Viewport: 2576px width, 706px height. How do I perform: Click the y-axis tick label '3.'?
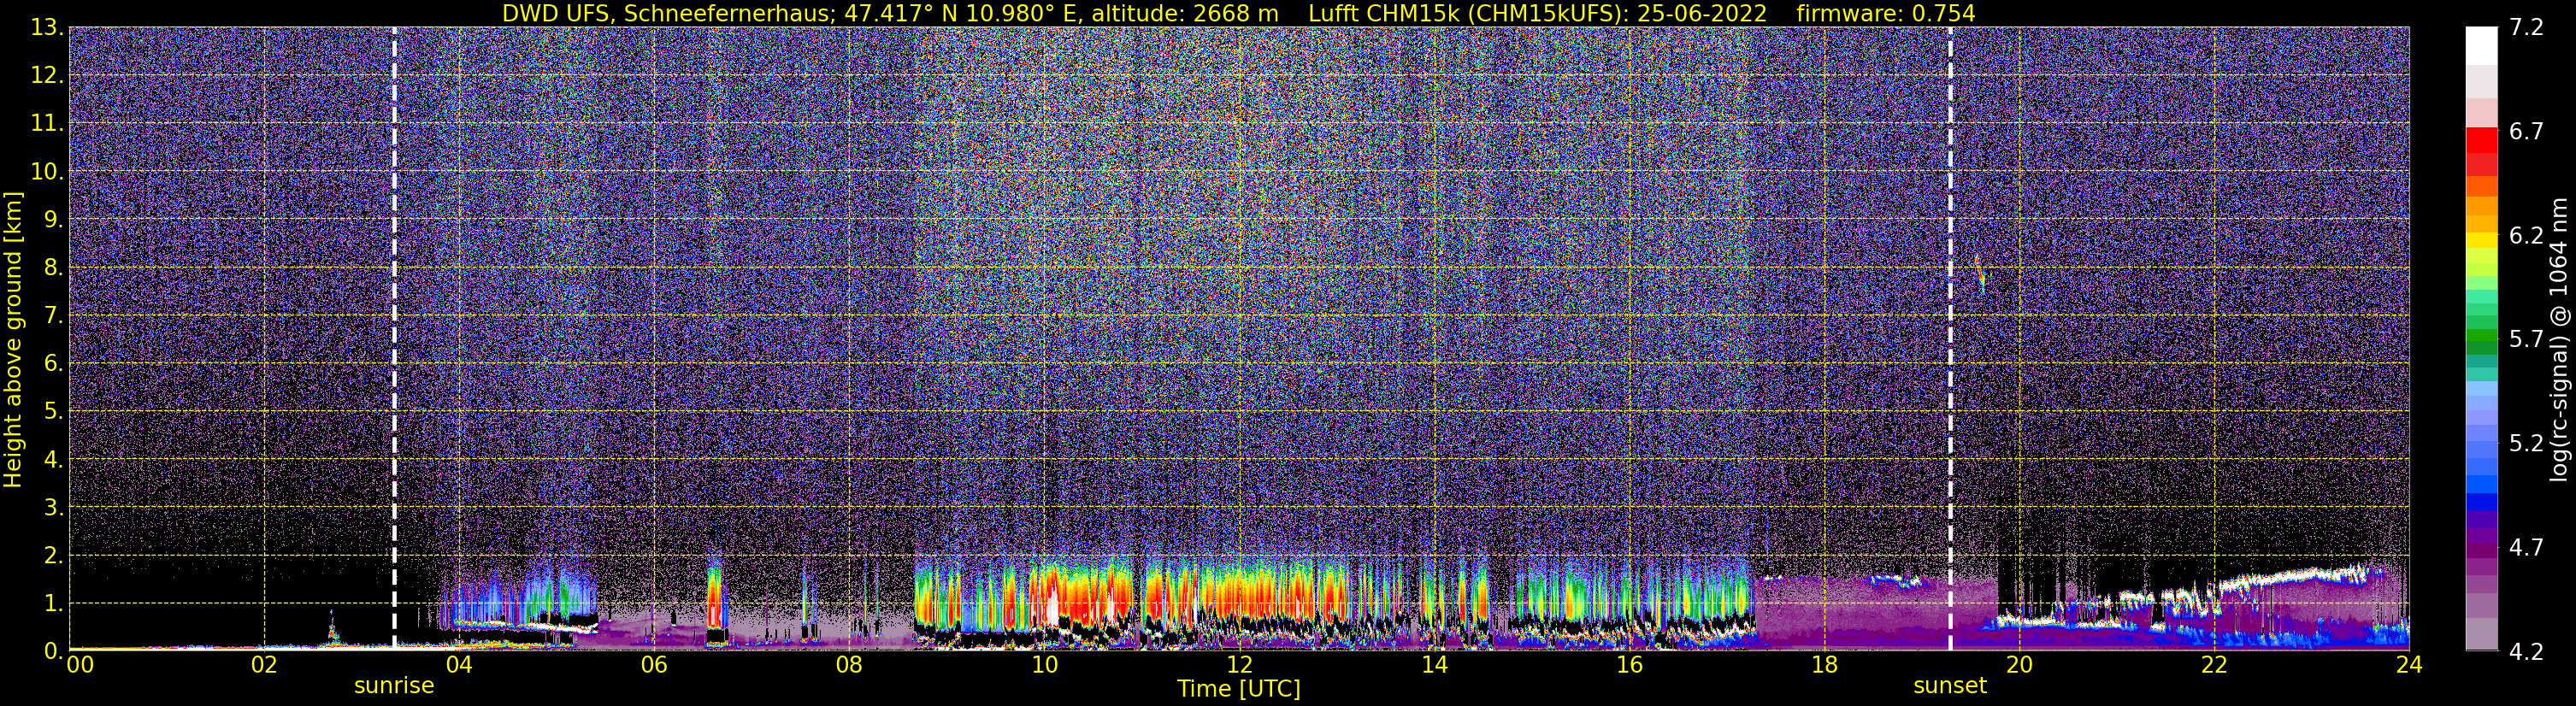(53, 508)
